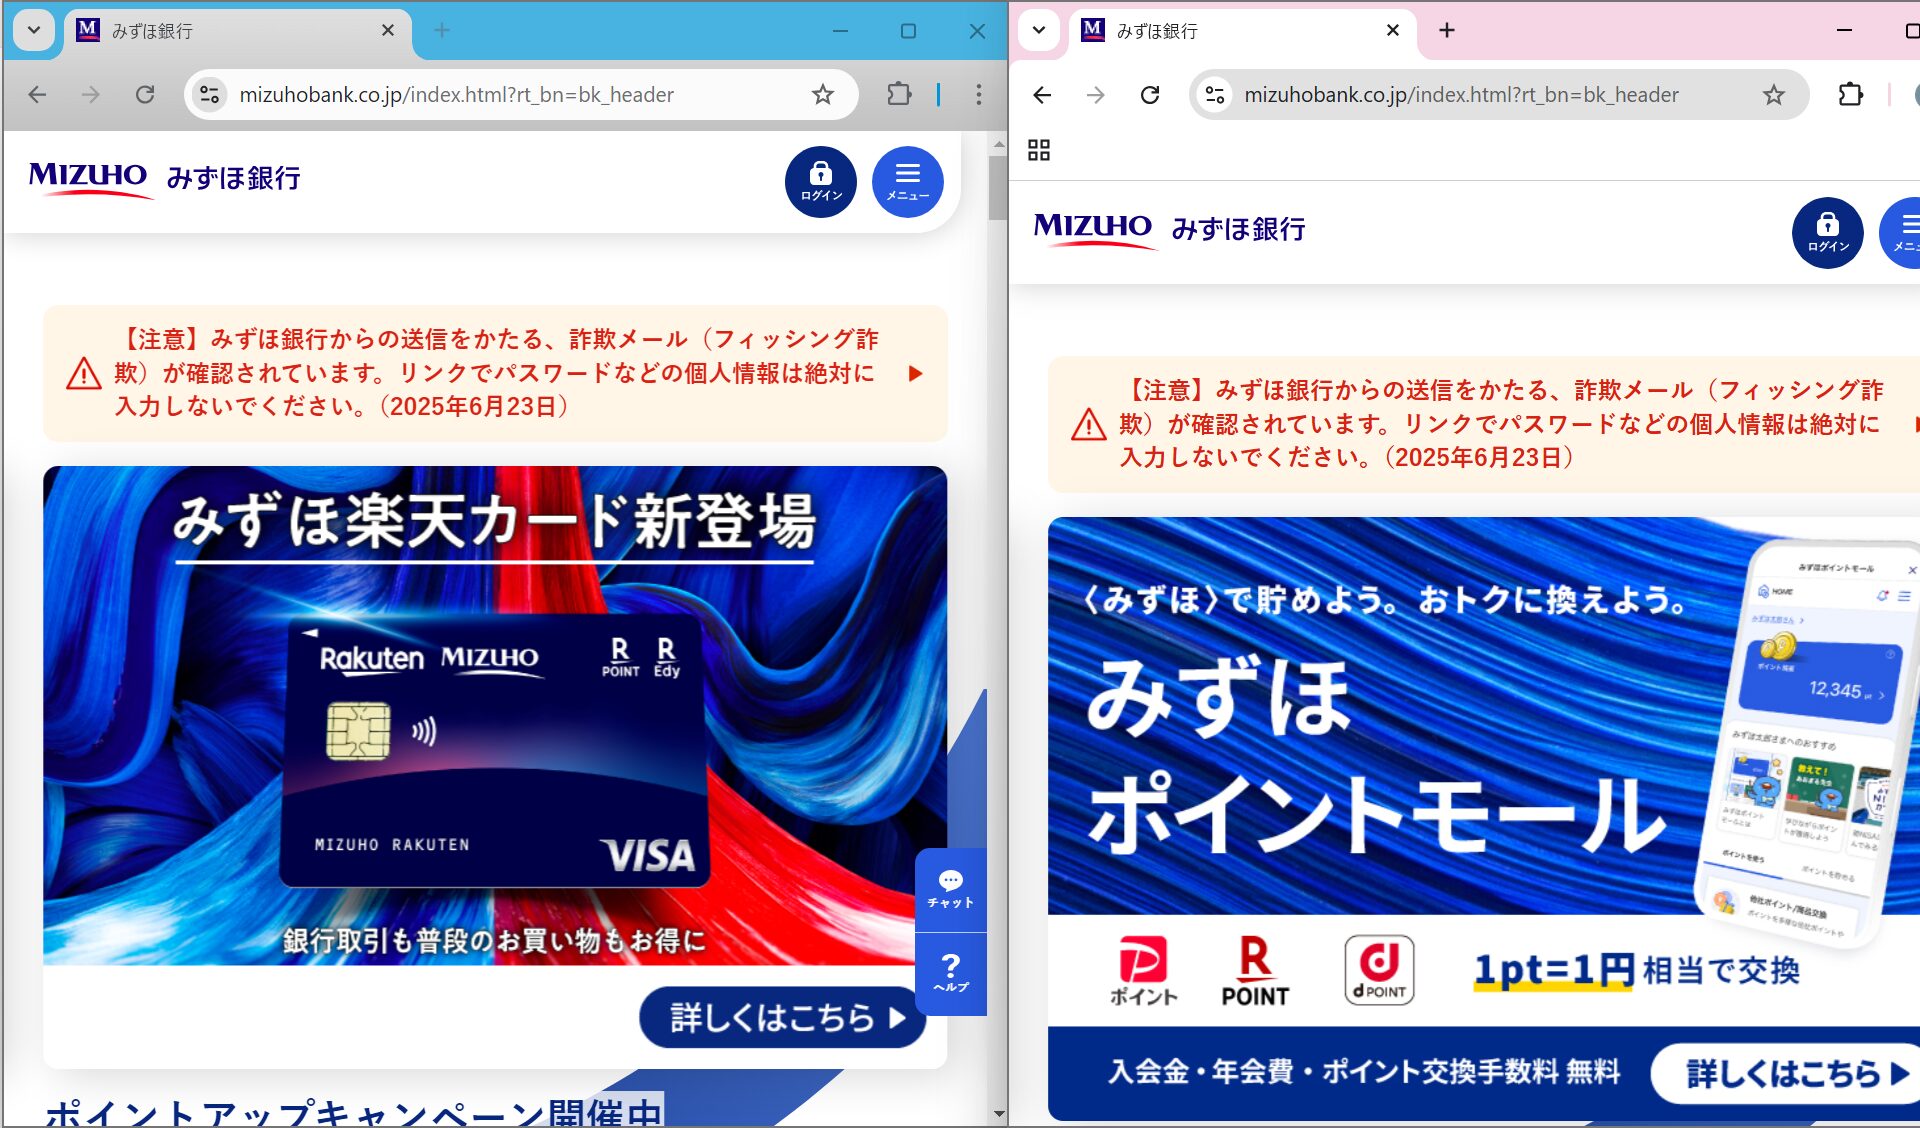Image resolution: width=1920 pixels, height=1128 pixels.
Task: Open a new tab in right window
Action: tap(1447, 31)
